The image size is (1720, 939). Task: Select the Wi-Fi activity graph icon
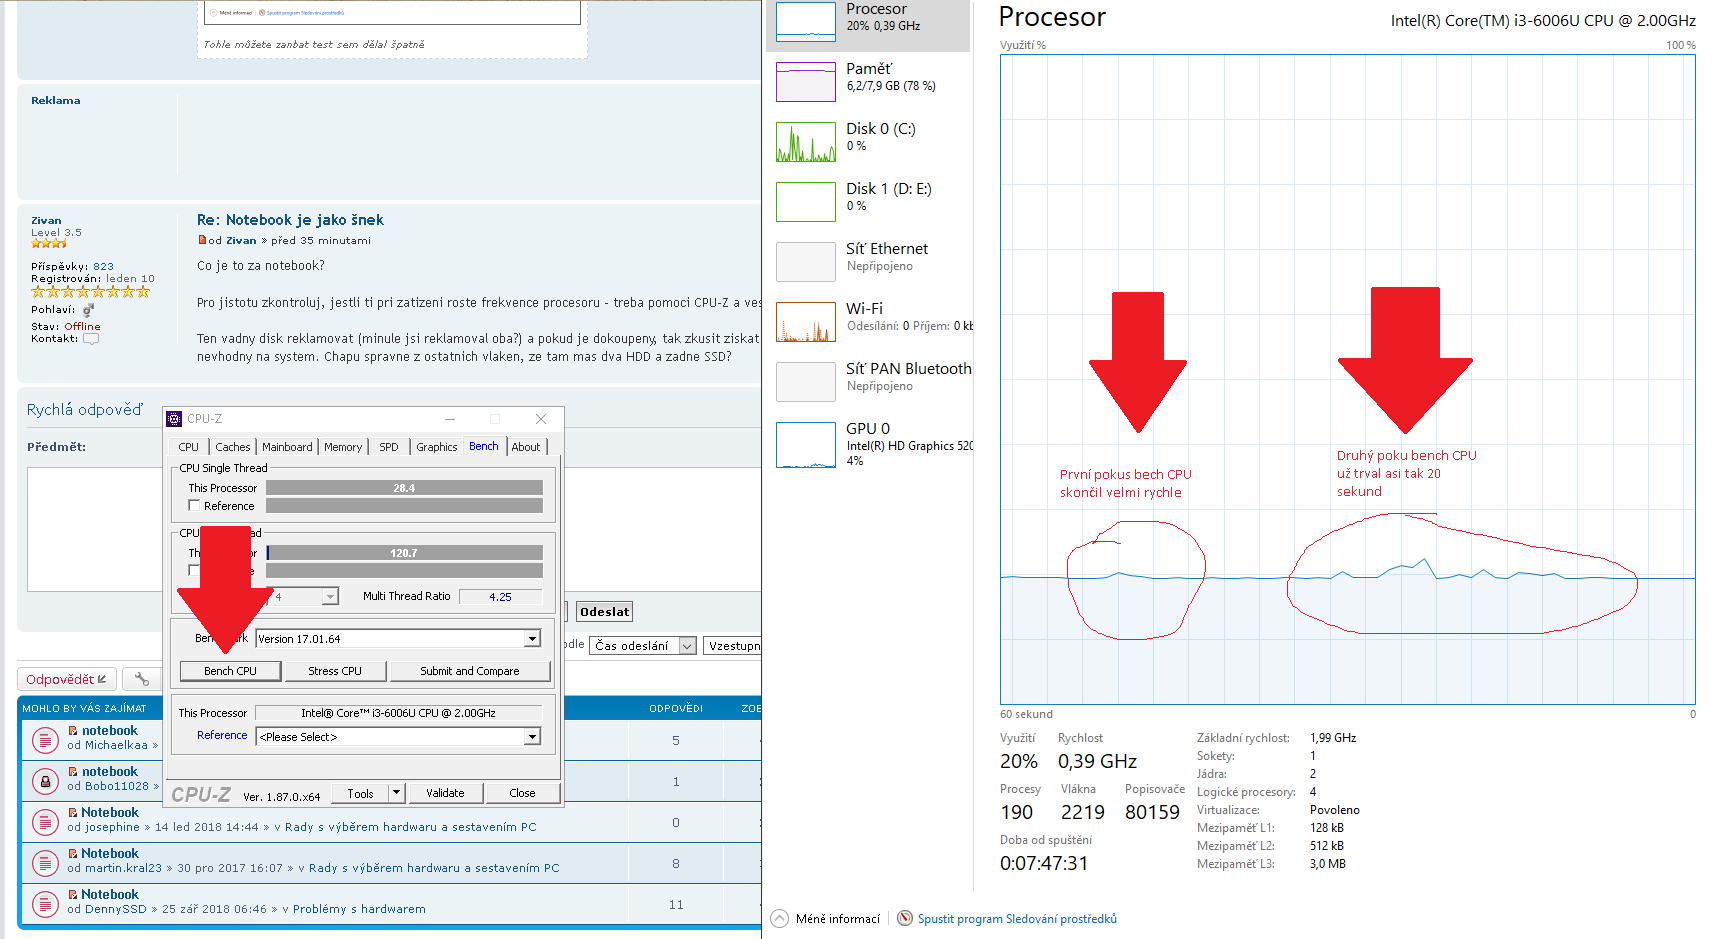[806, 322]
